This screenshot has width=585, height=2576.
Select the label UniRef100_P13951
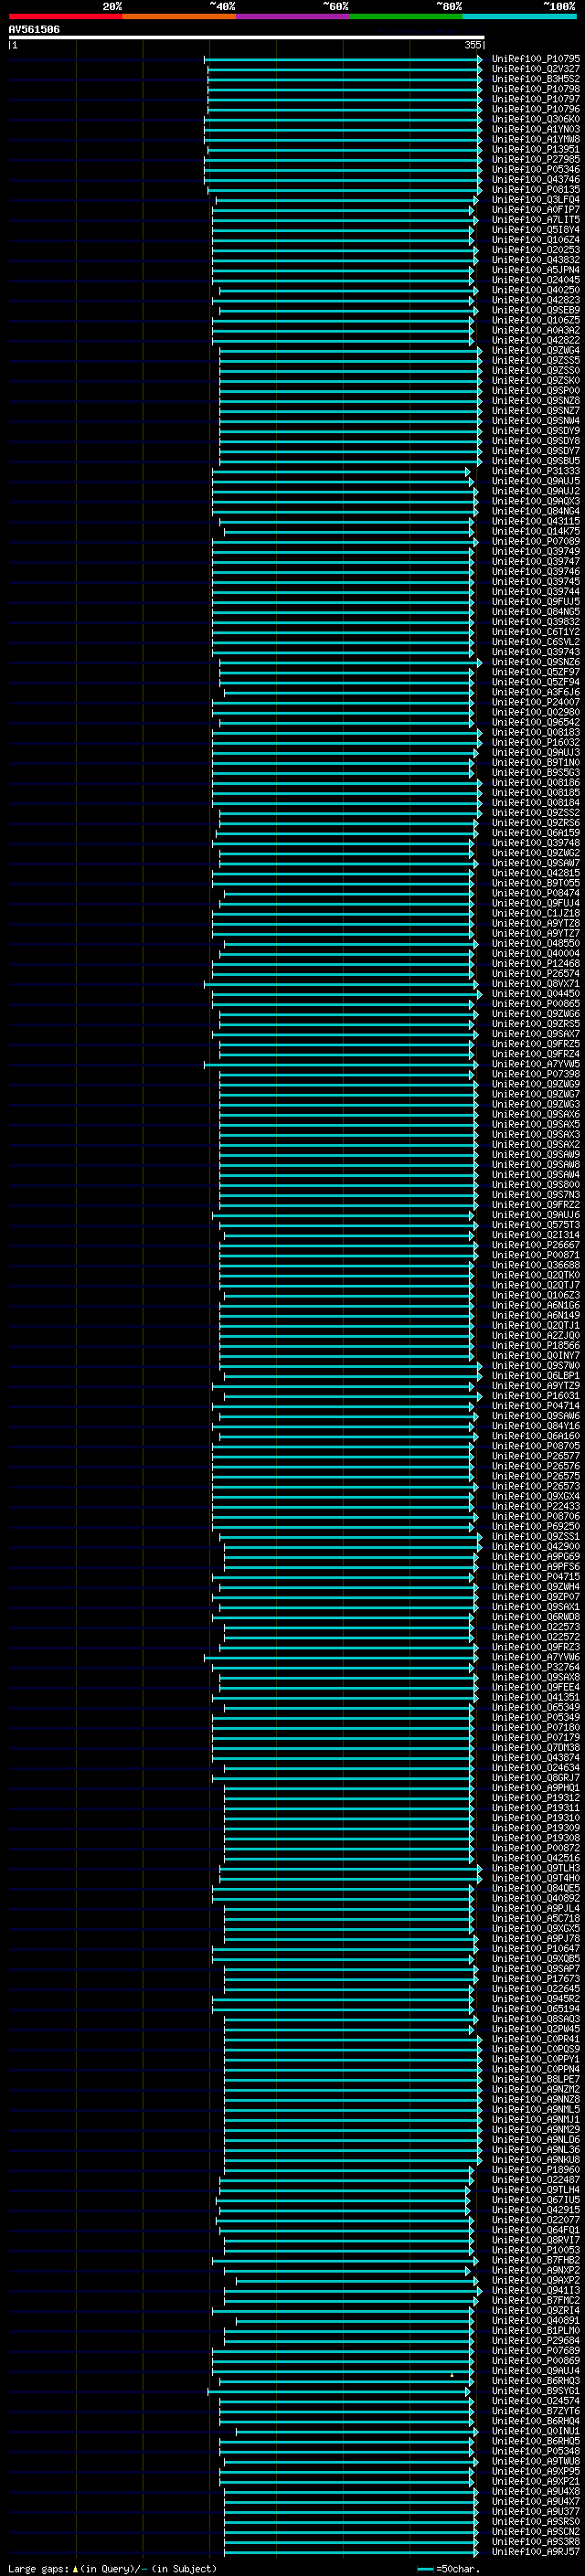tap(535, 149)
